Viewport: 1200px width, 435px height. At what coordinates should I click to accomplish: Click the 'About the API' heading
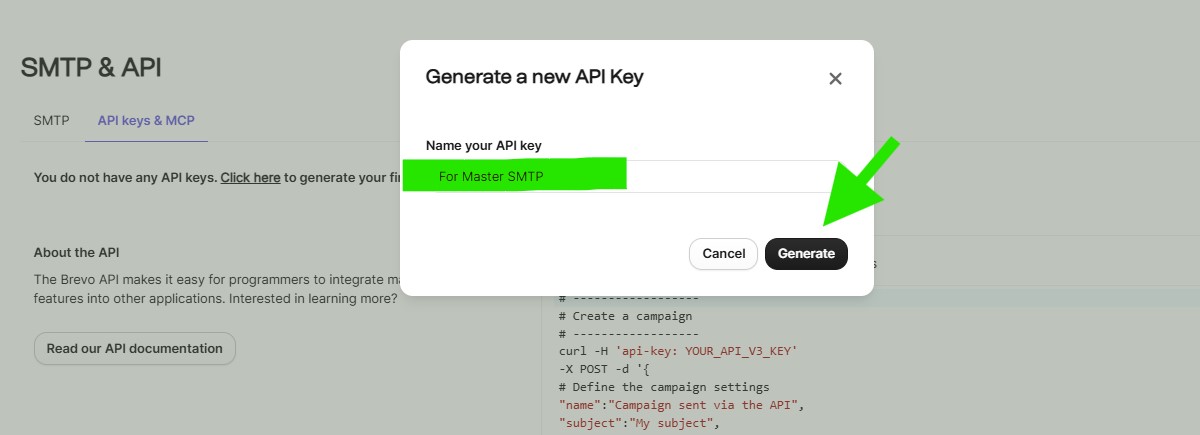coord(76,253)
